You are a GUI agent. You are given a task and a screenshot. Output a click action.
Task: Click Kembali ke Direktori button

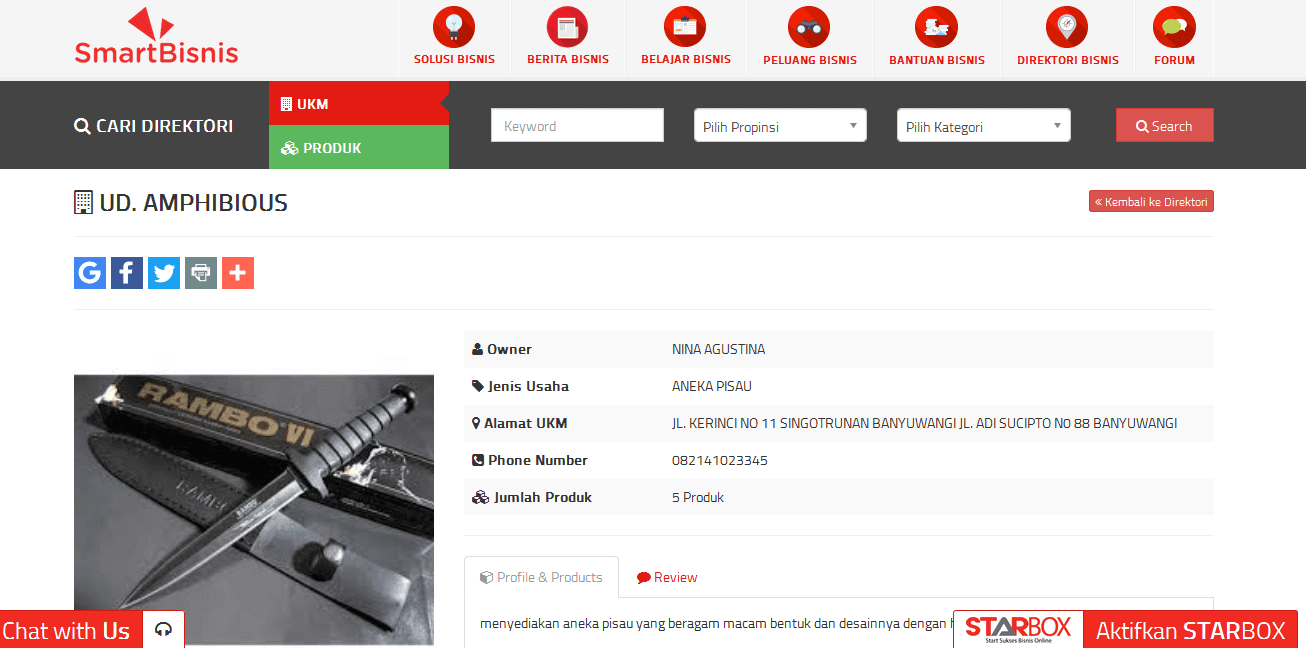click(x=1151, y=202)
